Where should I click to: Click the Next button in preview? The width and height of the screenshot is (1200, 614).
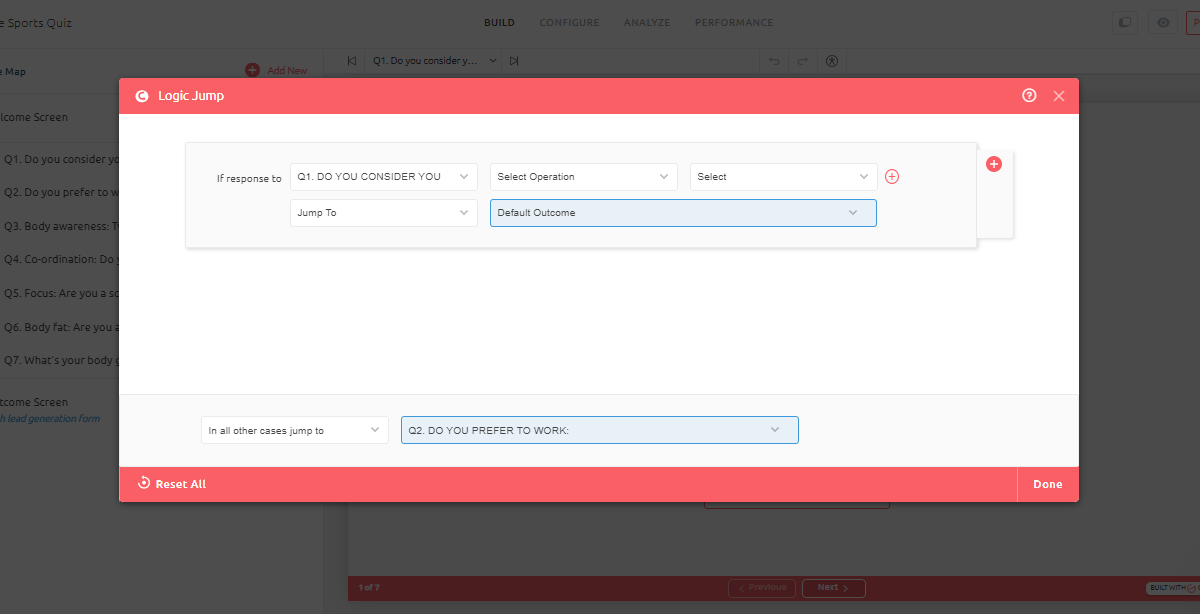tap(833, 588)
